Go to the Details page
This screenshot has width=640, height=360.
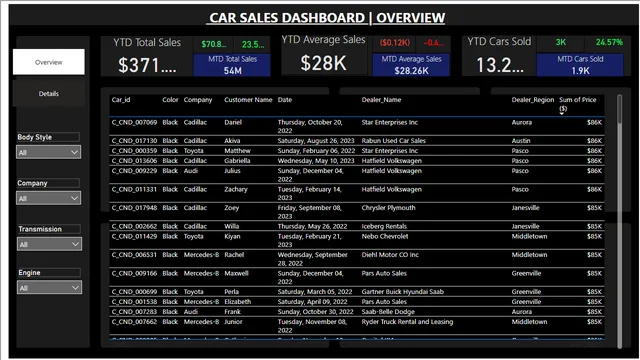click(x=49, y=93)
